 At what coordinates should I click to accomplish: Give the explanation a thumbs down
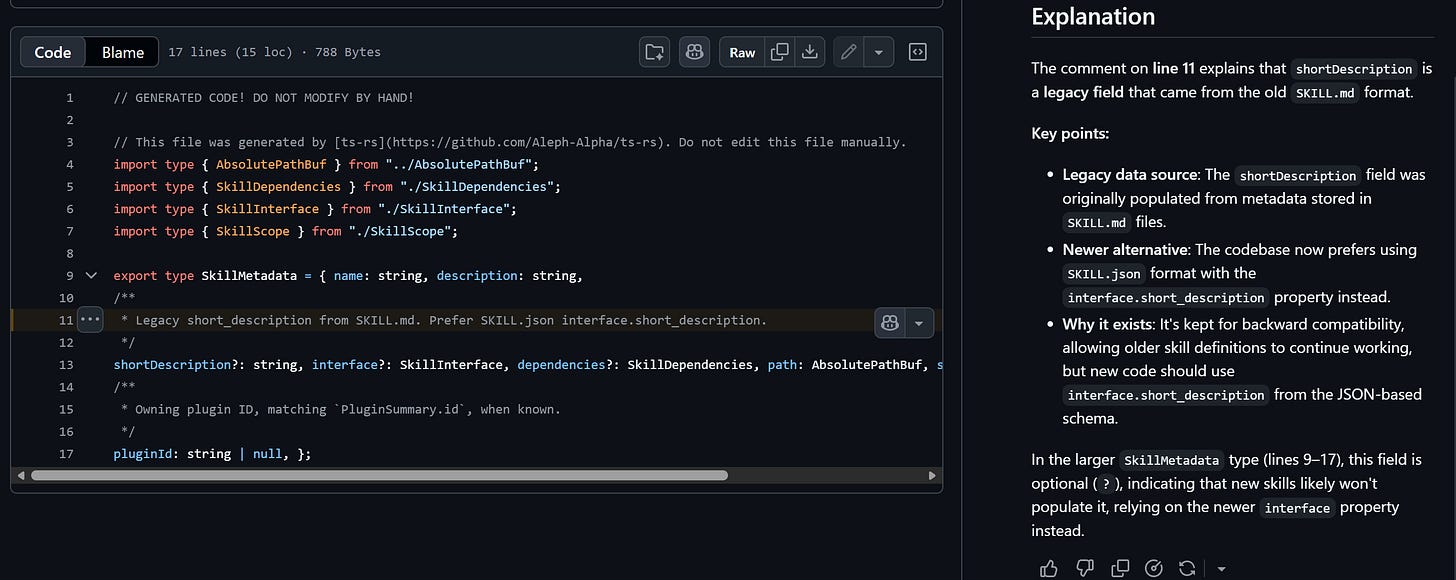(x=1085, y=568)
